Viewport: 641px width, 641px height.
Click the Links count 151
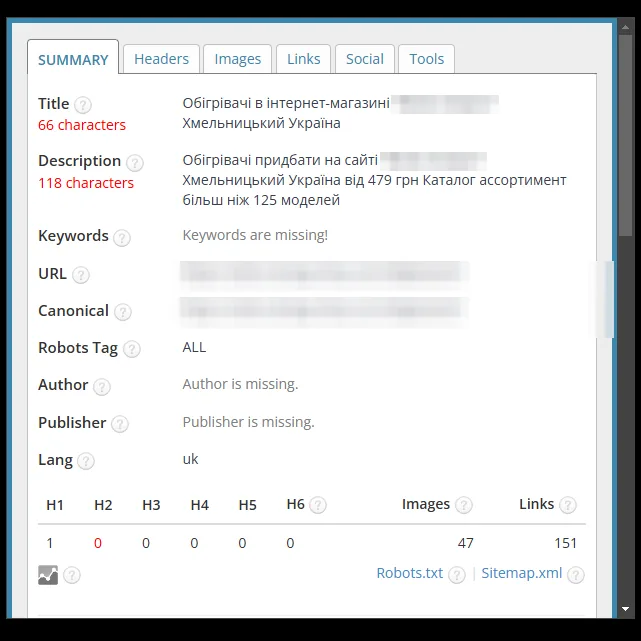click(566, 543)
